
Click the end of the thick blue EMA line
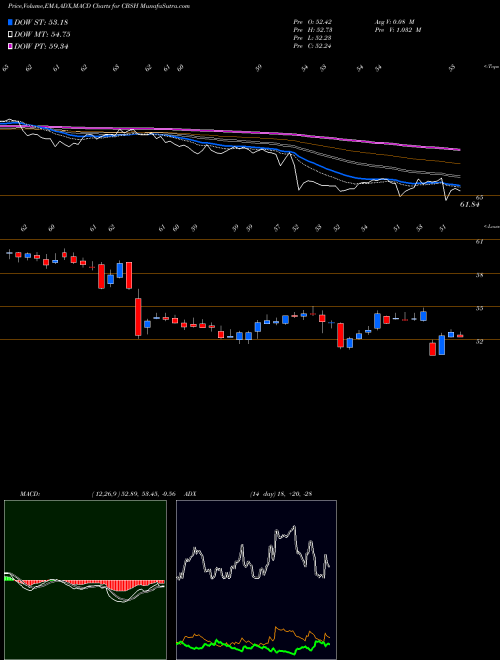(x=459, y=186)
